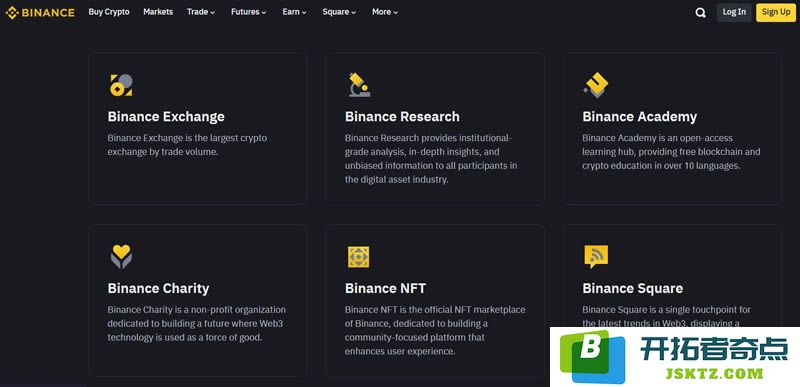Click the Binance Square feed icon
Image resolution: width=800 pixels, height=387 pixels.
click(596, 256)
